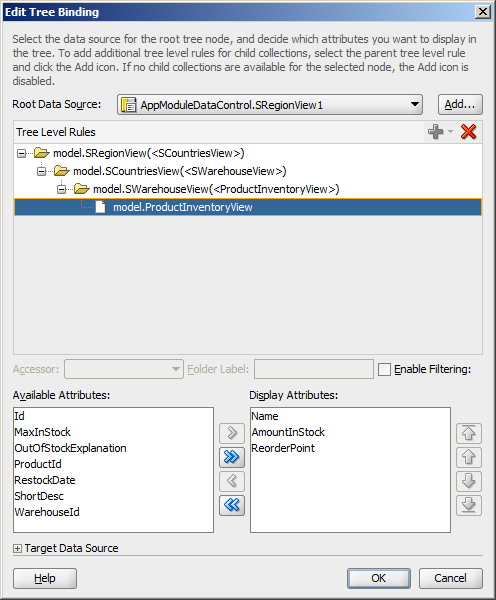Move attribute to top of list

469,433
